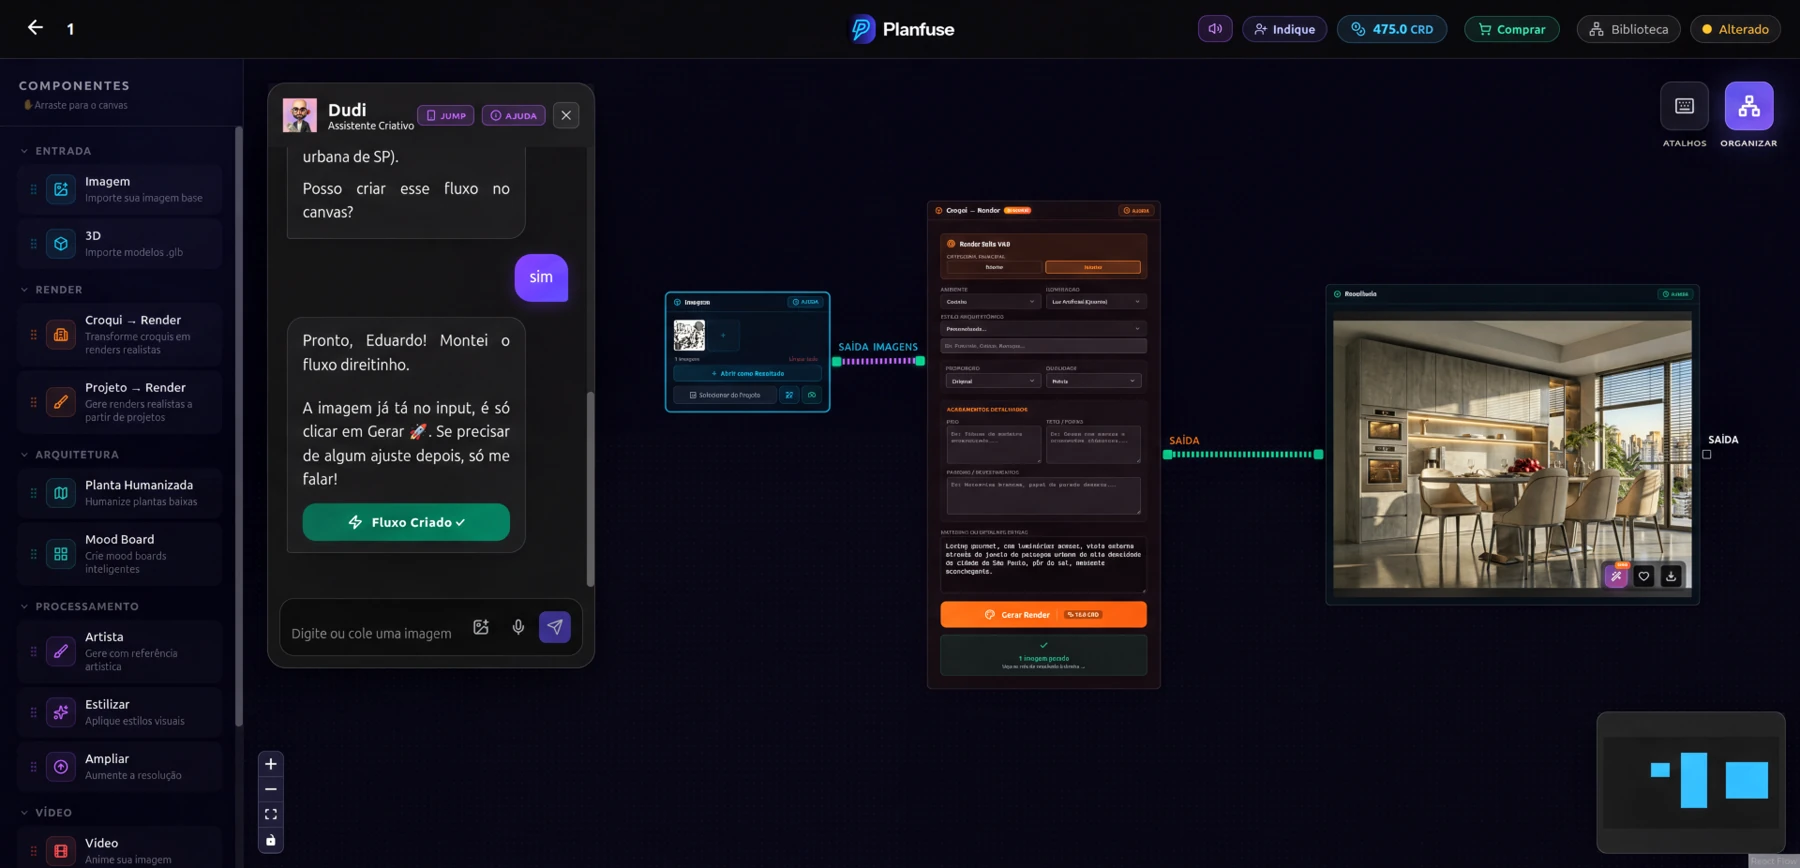This screenshot has height=868, width=1800.
Task: Choose the Planta Humanizada map icon
Action: tap(61, 493)
